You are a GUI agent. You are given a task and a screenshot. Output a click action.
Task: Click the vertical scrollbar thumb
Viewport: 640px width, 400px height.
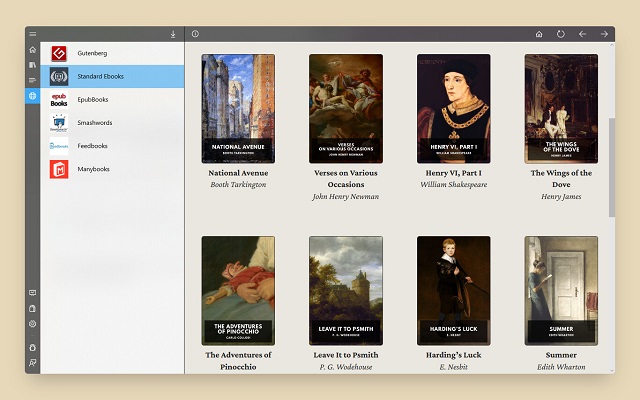[x=611, y=167]
